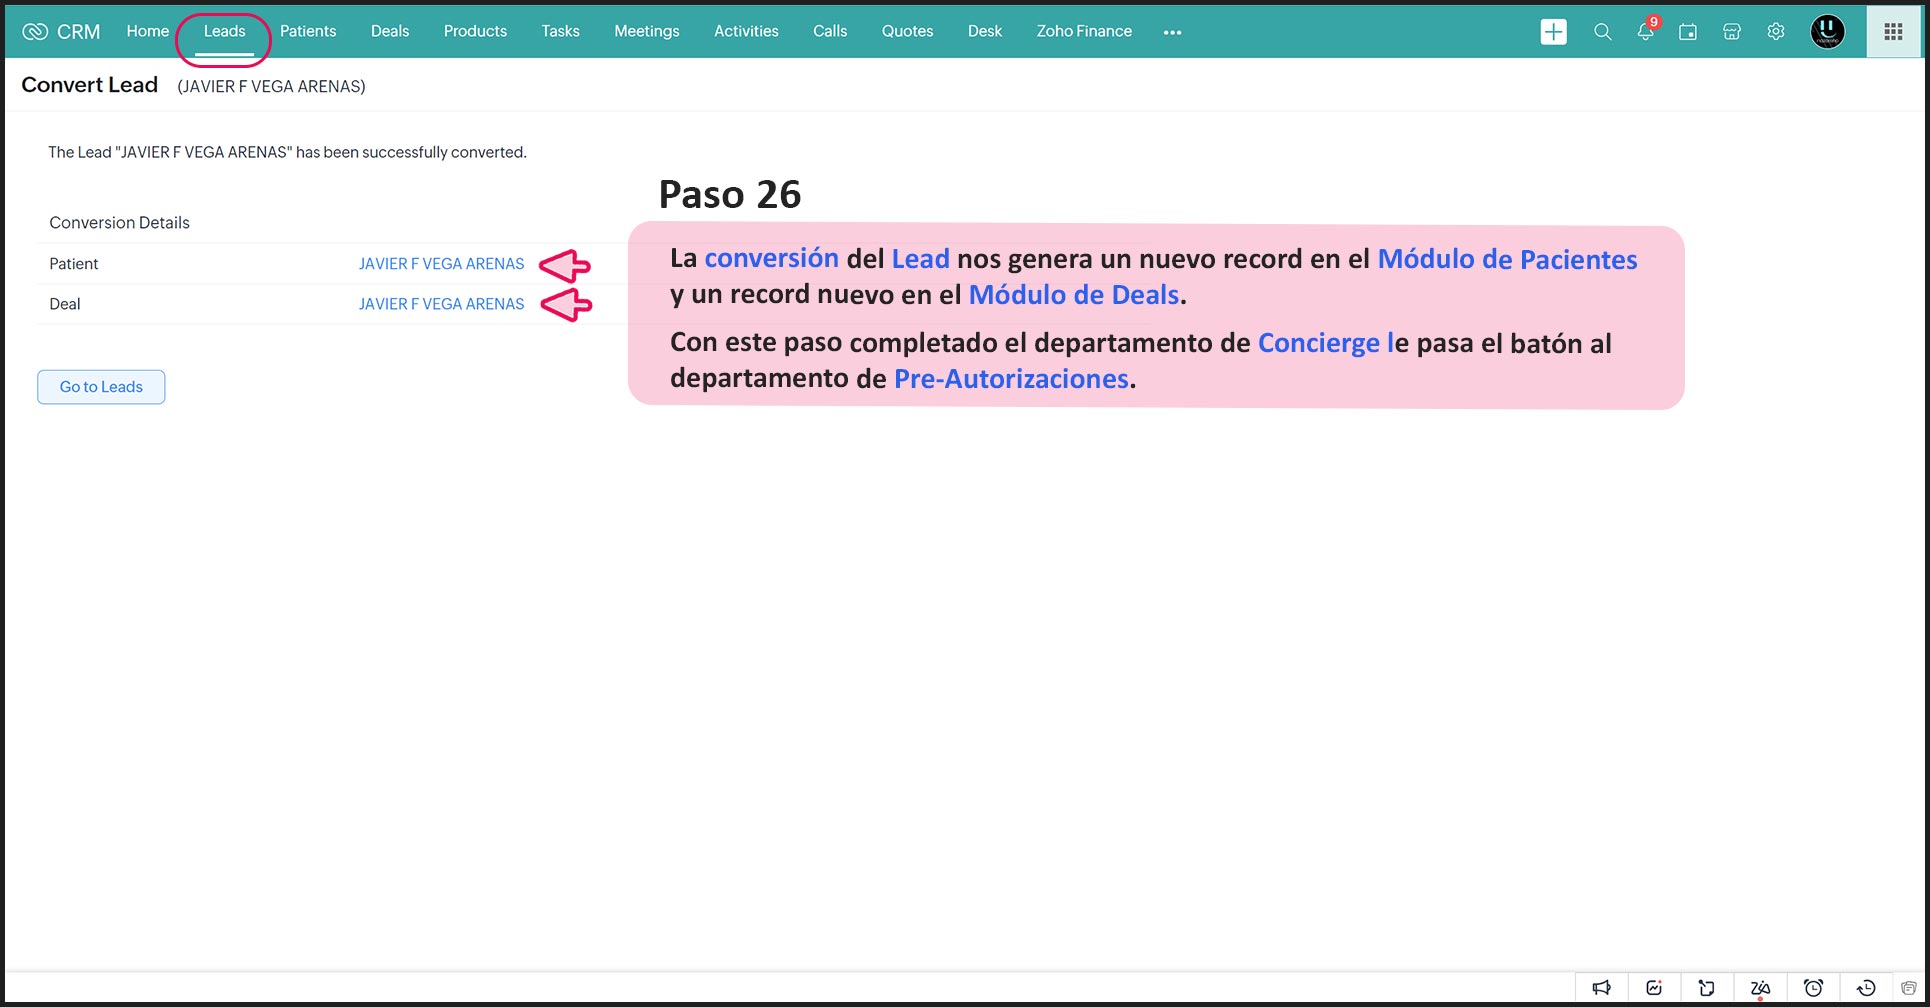The height and width of the screenshot is (1007, 1930).
Task: Click the megaphone announcements icon
Action: pyautogui.click(x=1602, y=988)
